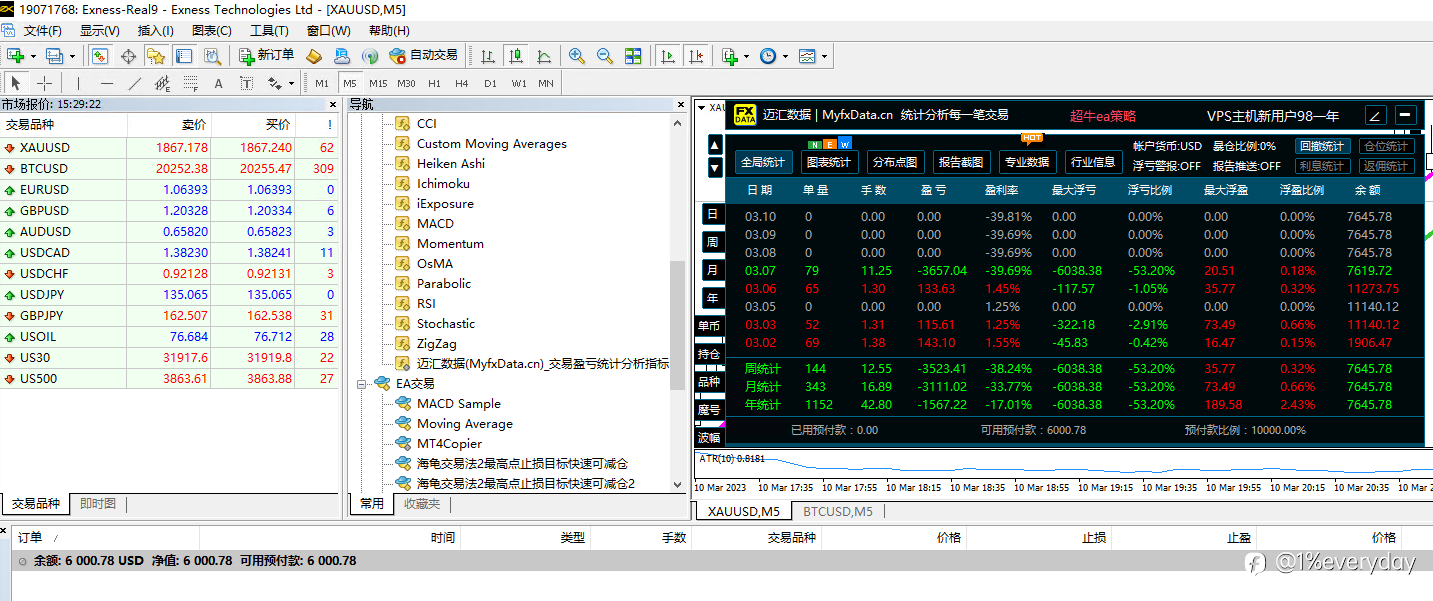Viewport: 1433px width, 601px height.
Task: Select the text label T tool
Action: 246,83
